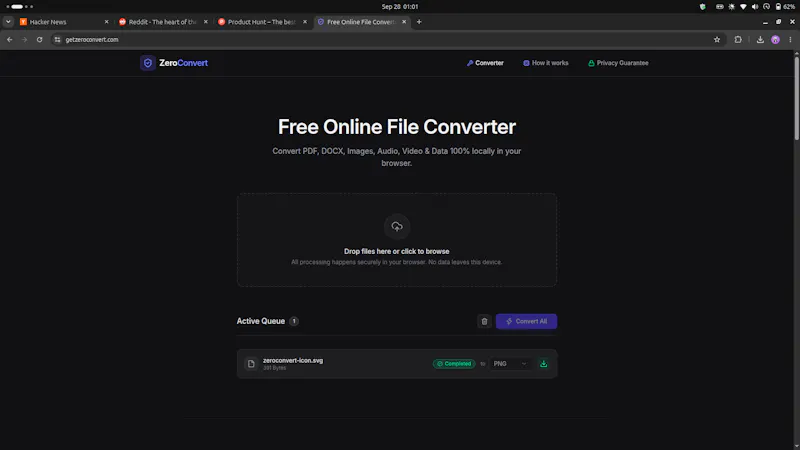Reload the current page
The image size is (800, 450).
click(x=39, y=39)
